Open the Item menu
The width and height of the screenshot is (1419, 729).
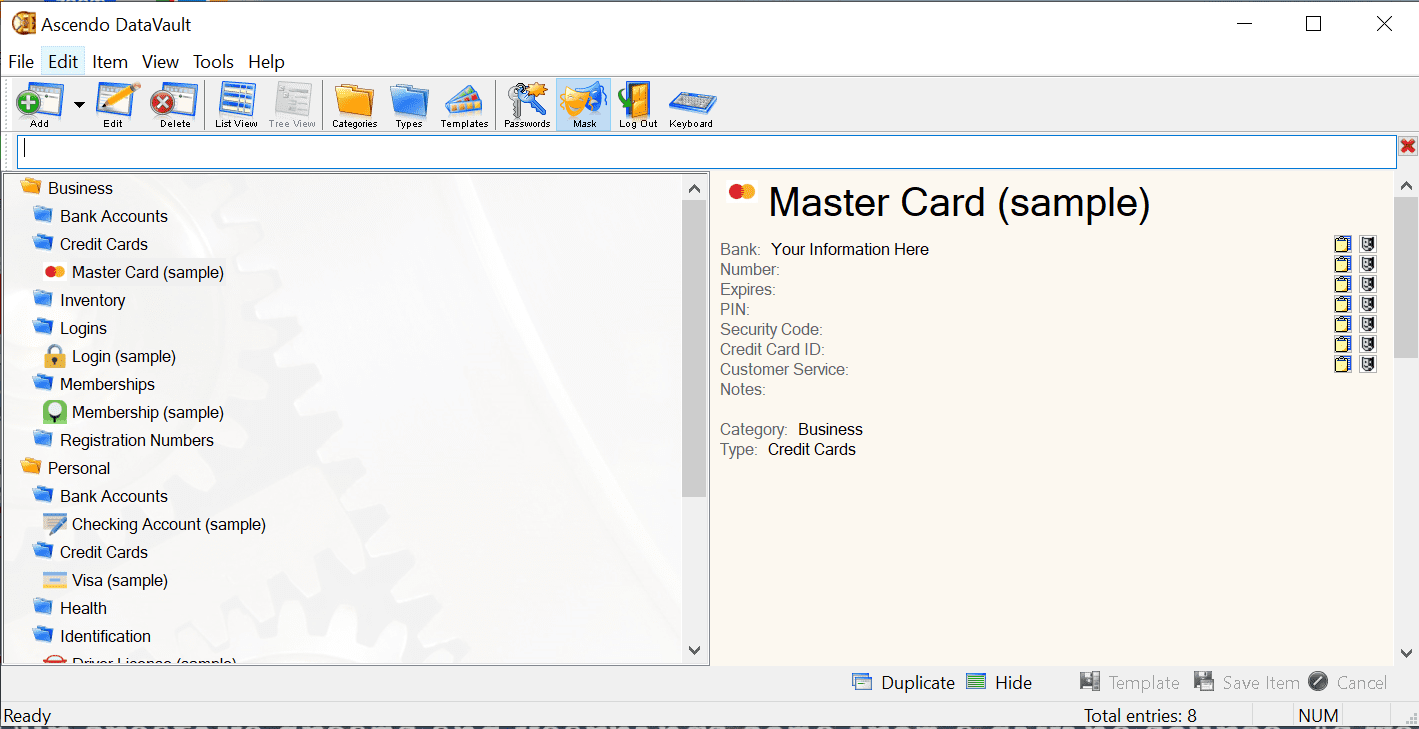pyautogui.click(x=110, y=62)
